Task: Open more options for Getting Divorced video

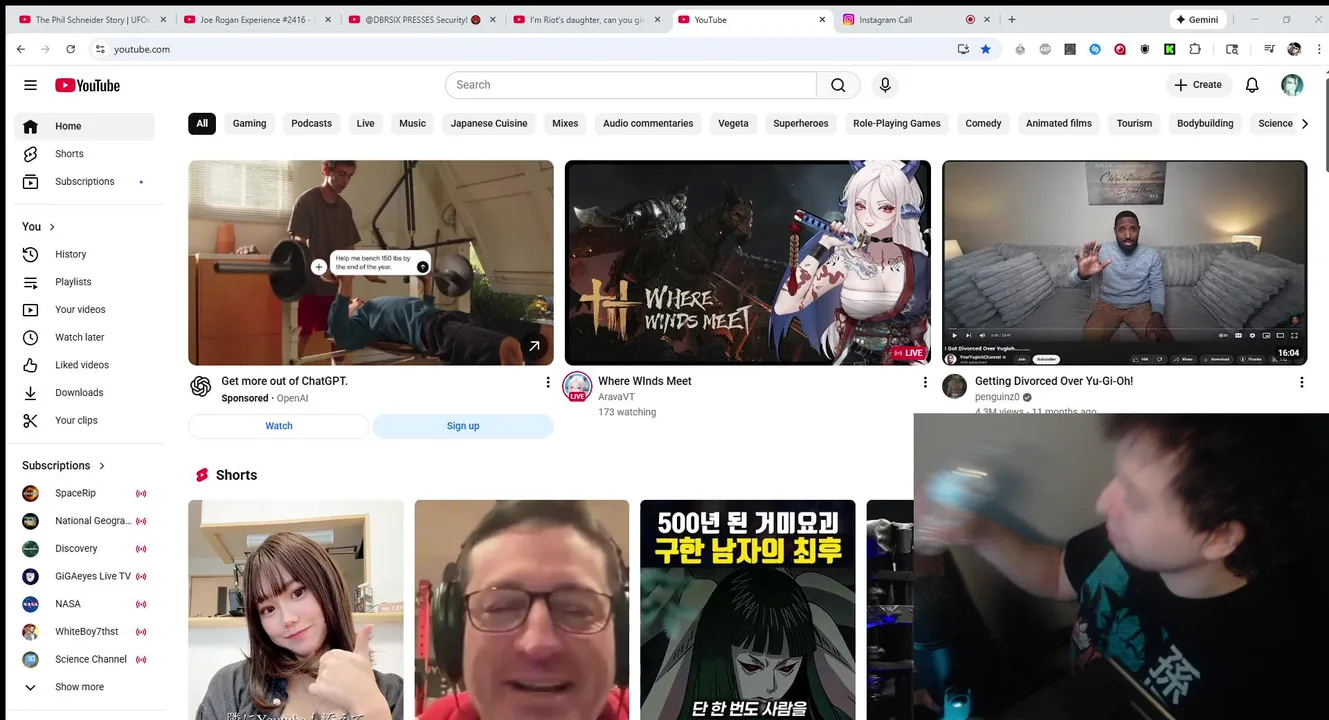Action: [1301, 382]
